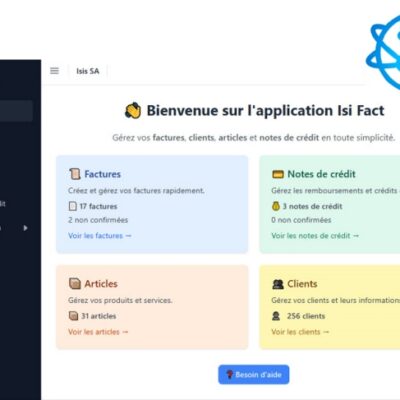This screenshot has height=400, width=400.
Task: Follow the Voir les factures link
Action: pos(100,236)
